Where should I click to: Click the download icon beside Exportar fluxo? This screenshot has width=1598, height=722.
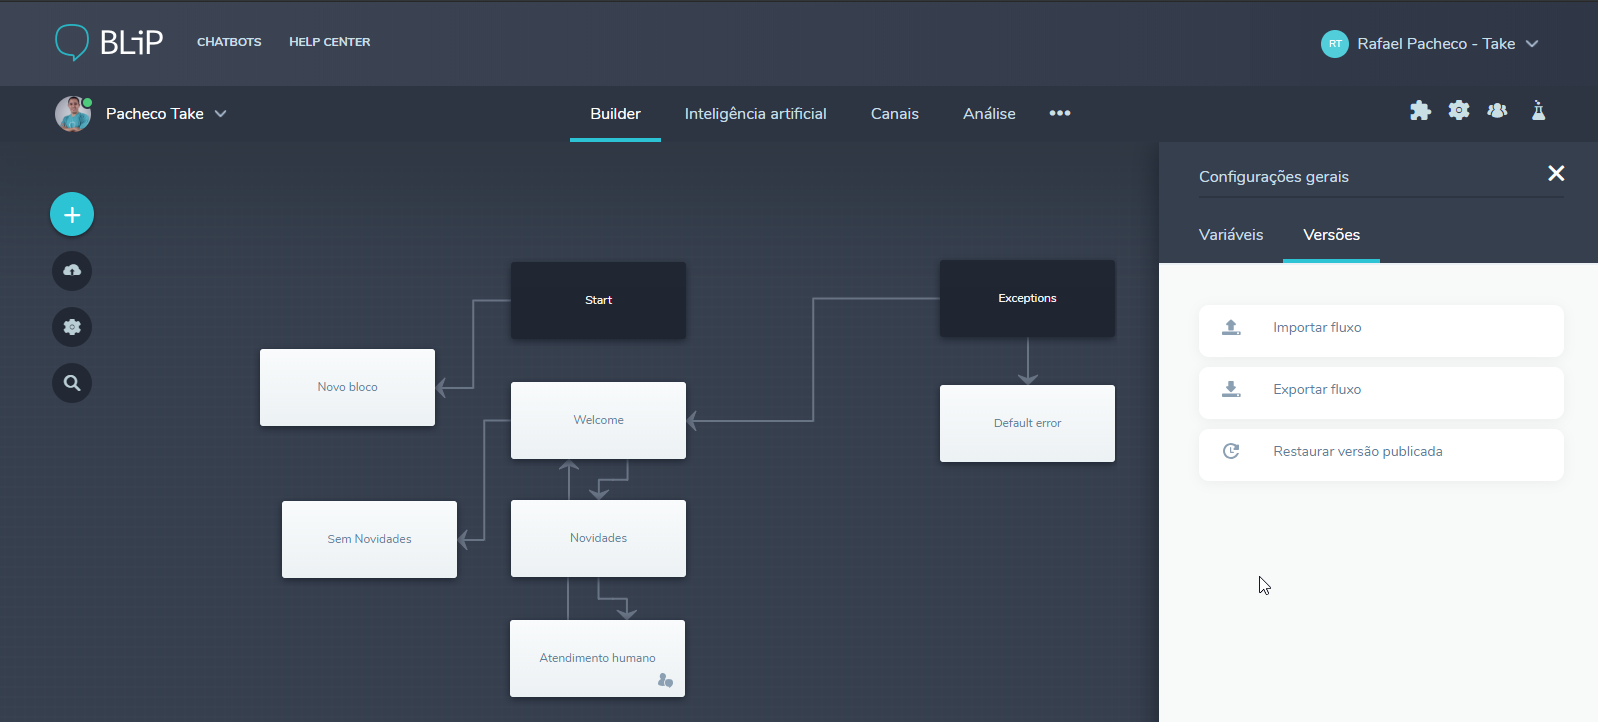point(1231,389)
